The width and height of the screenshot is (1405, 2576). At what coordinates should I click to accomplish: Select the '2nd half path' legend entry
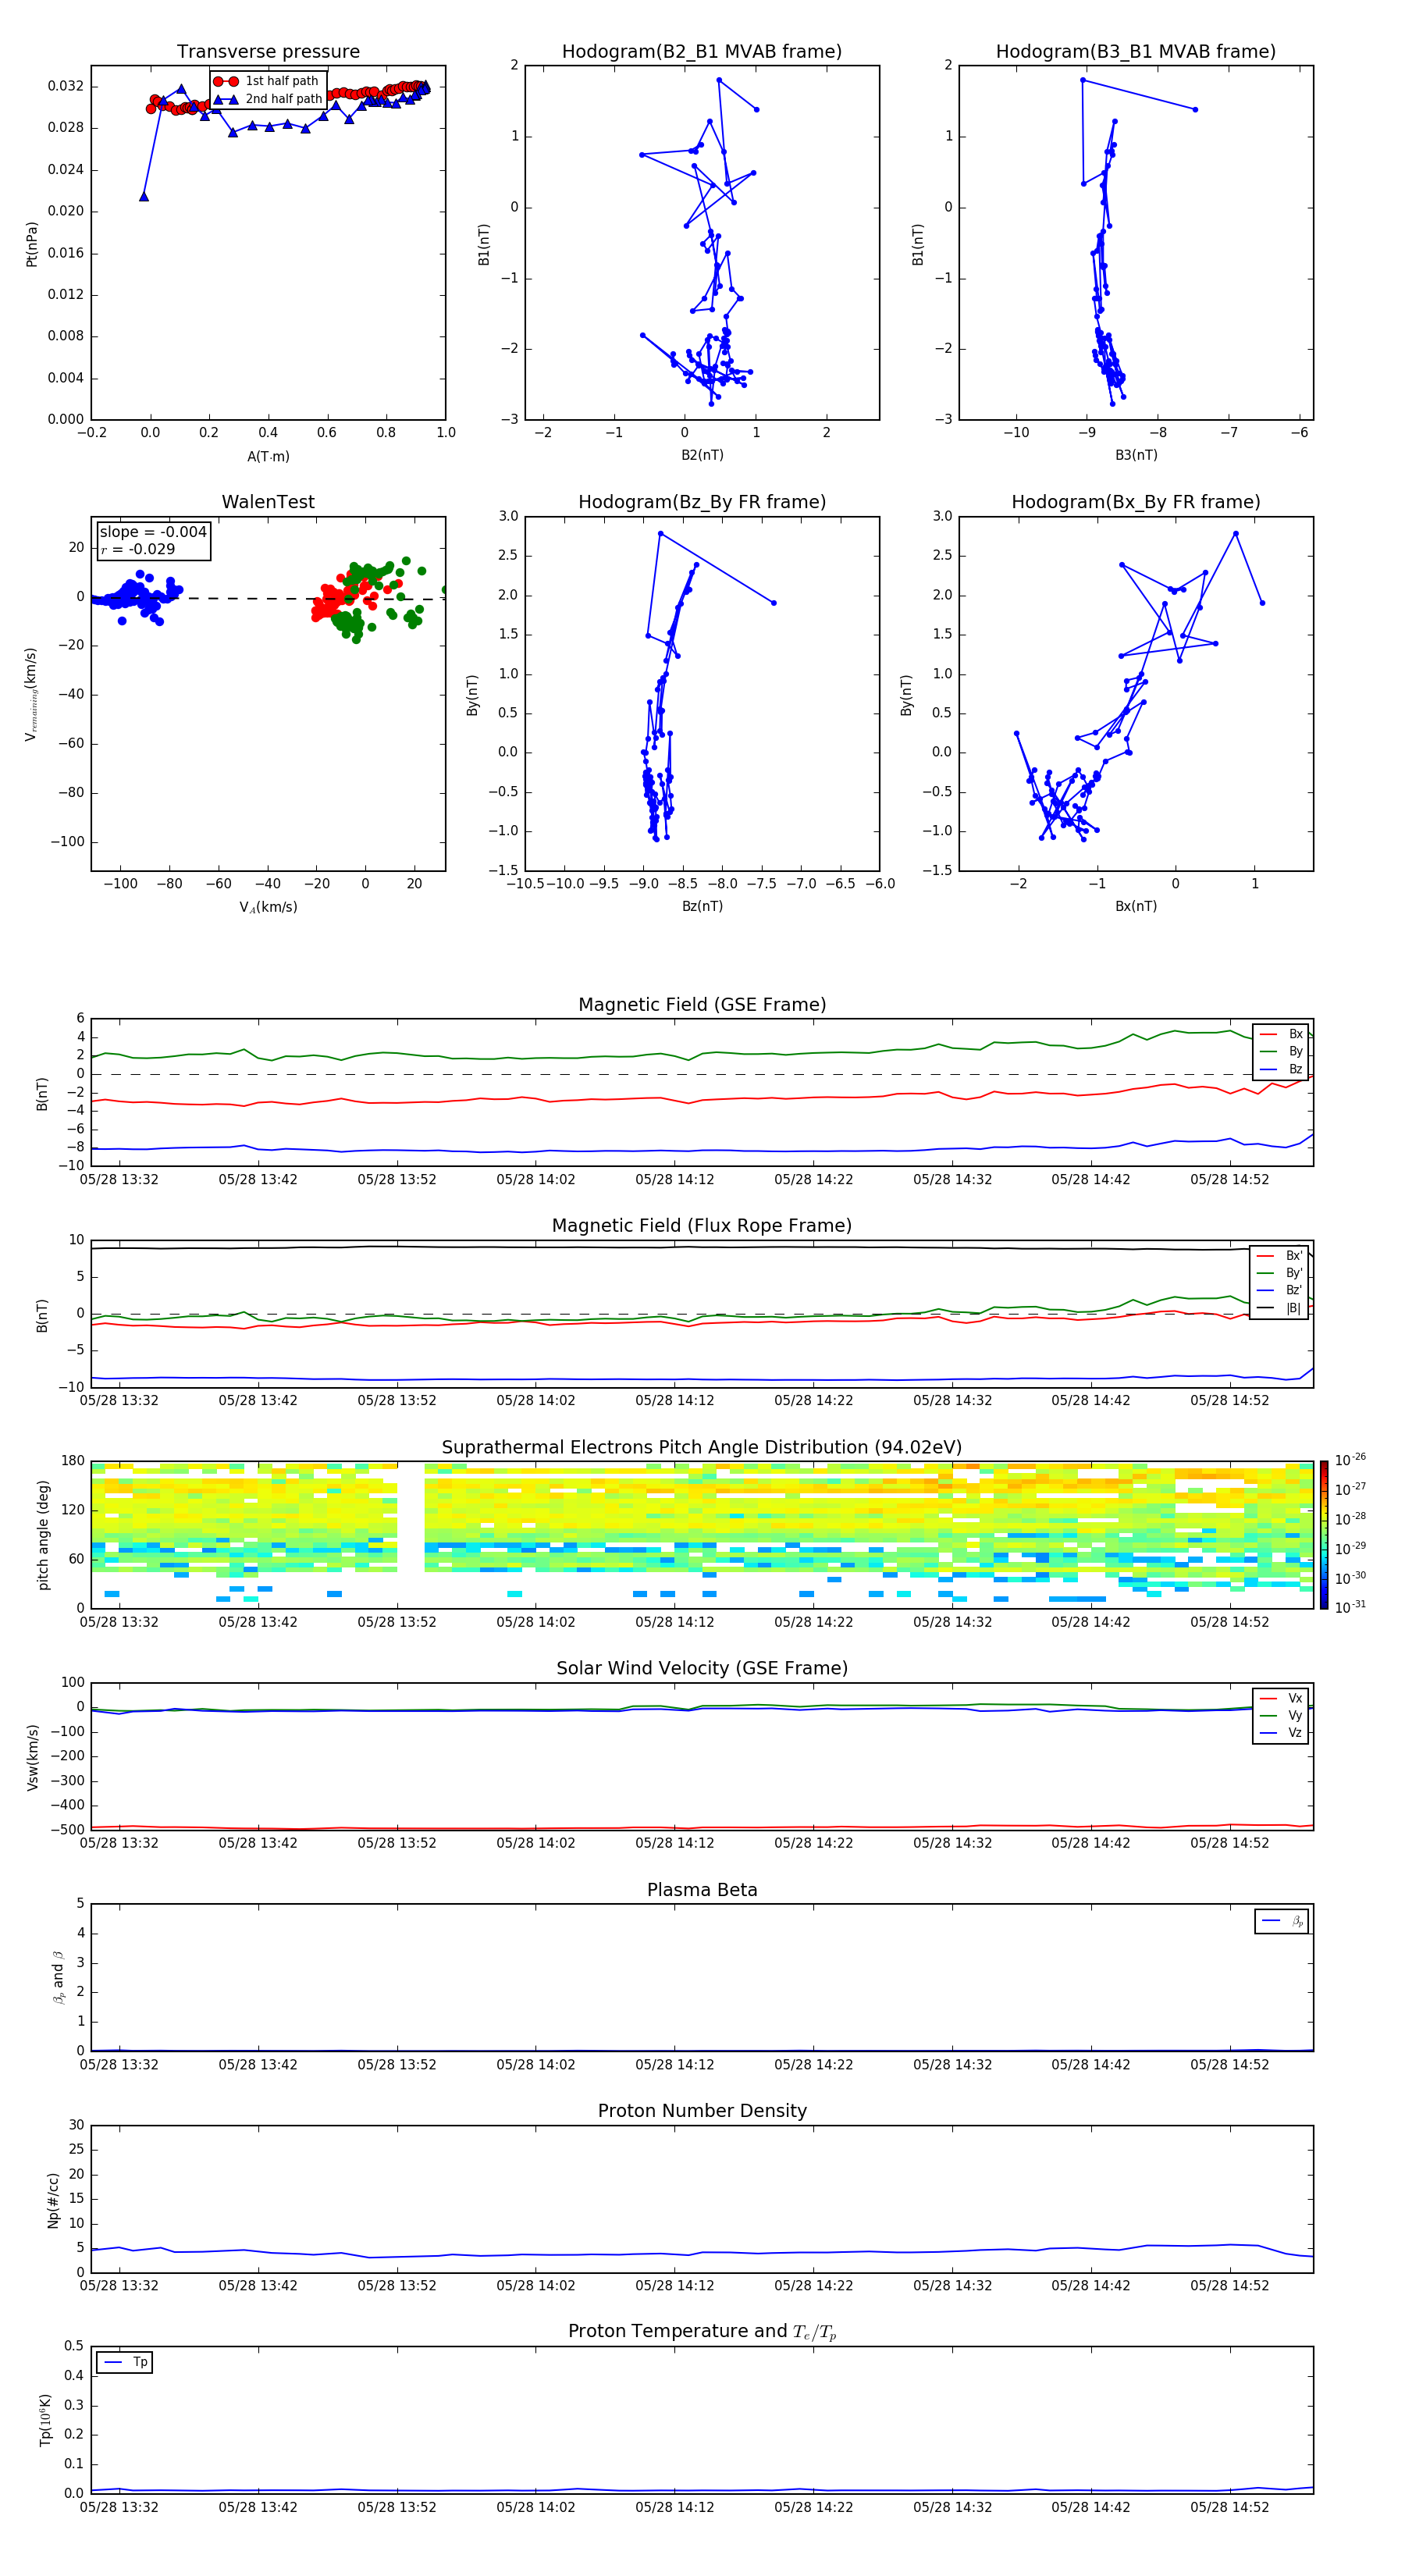pyautogui.click(x=267, y=99)
